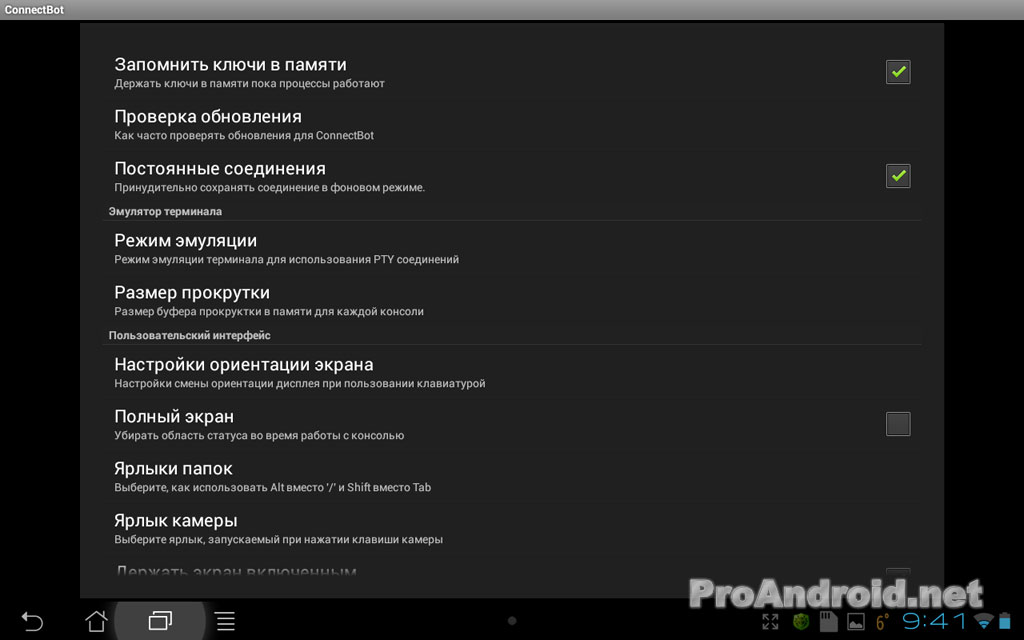Viewport: 1024px width, 640px height.
Task: Select Настройки ориентации экрана
Action: point(512,372)
